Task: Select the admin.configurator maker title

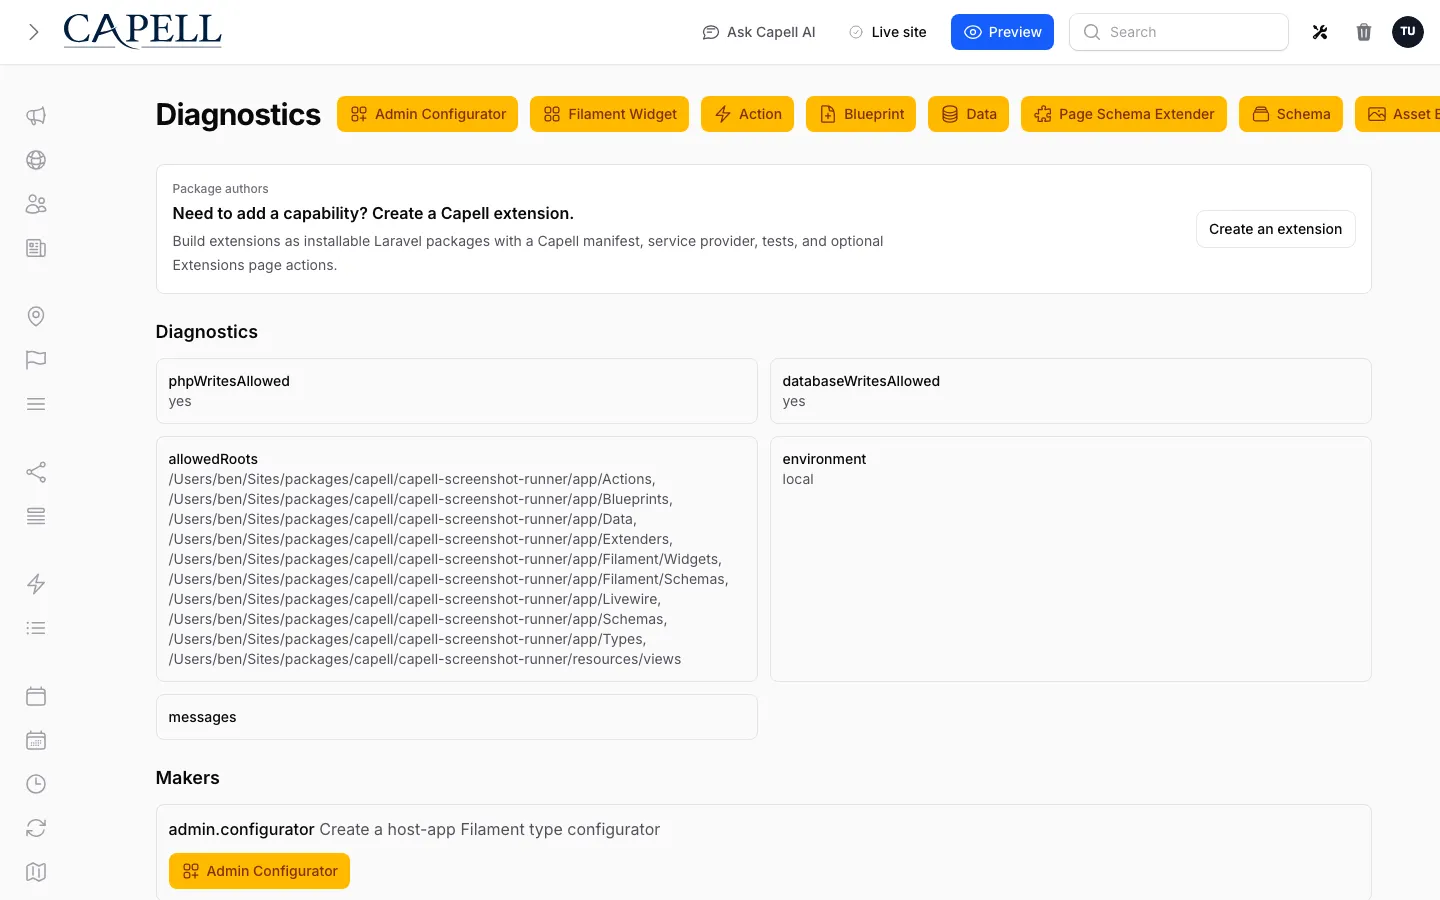Action: pos(241,829)
